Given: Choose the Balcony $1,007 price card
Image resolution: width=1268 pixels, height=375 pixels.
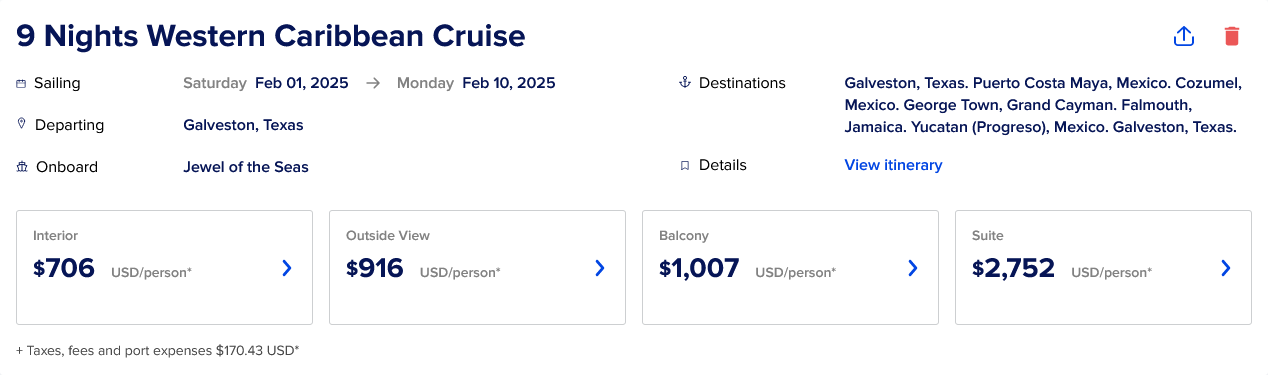Looking at the screenshot, I should tap(791, 267).
